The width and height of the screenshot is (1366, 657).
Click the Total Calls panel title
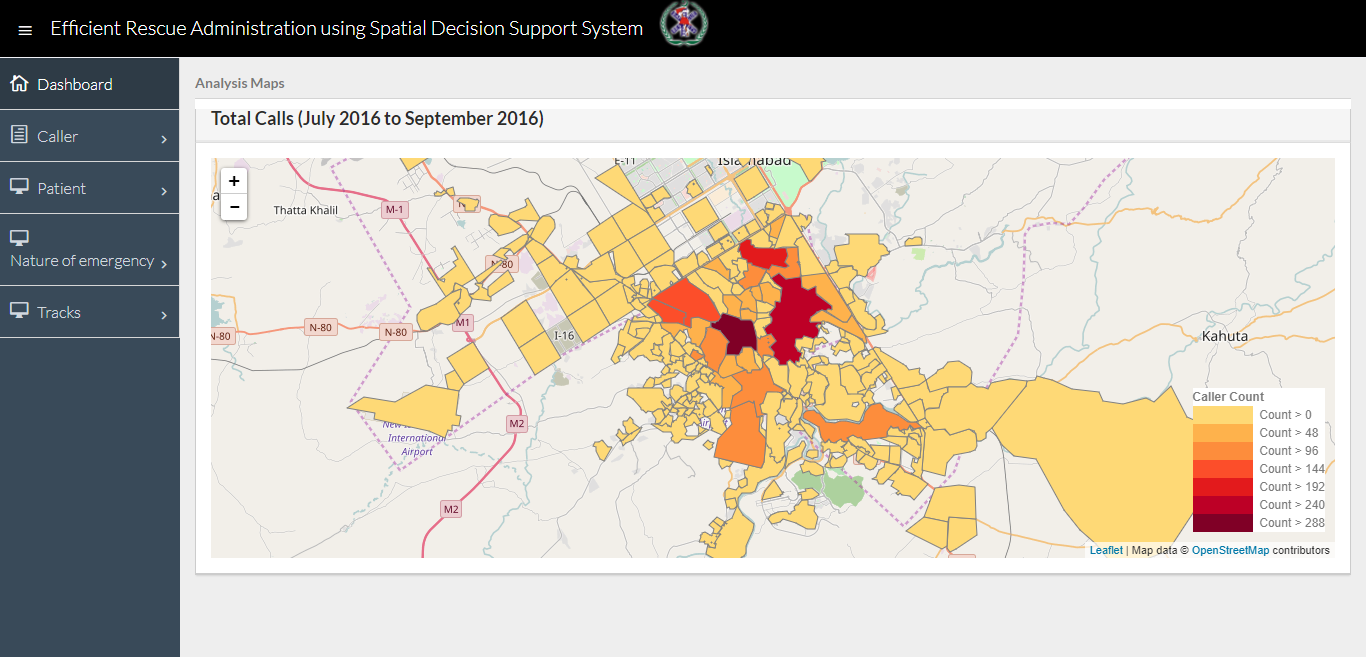coord(377,119)
